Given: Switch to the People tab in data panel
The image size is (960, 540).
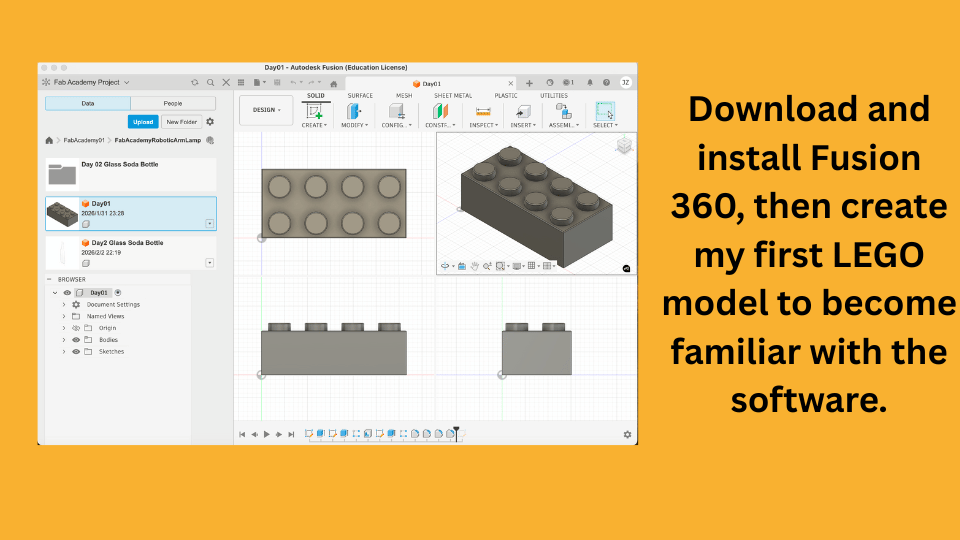Looking at the screenshot, I should pos(173,103).
